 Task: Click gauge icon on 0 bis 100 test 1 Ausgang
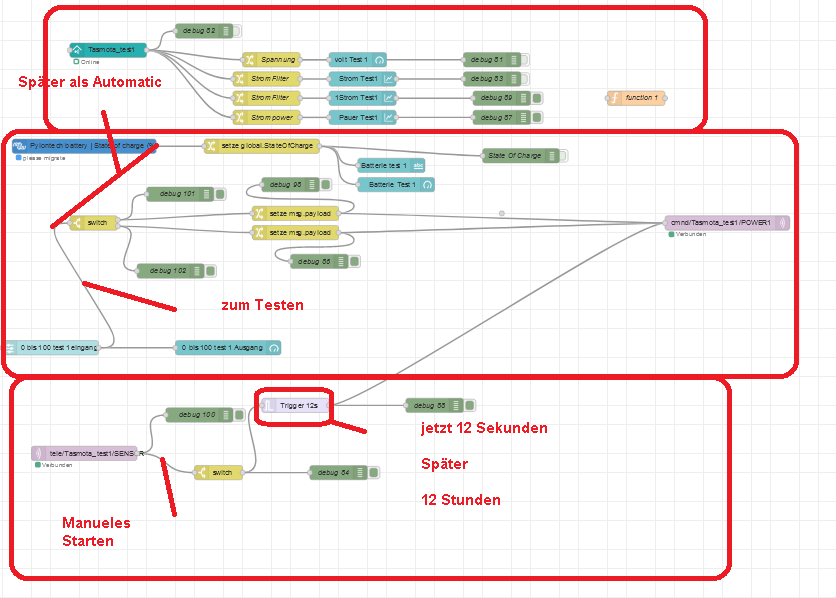click(274, 348)
